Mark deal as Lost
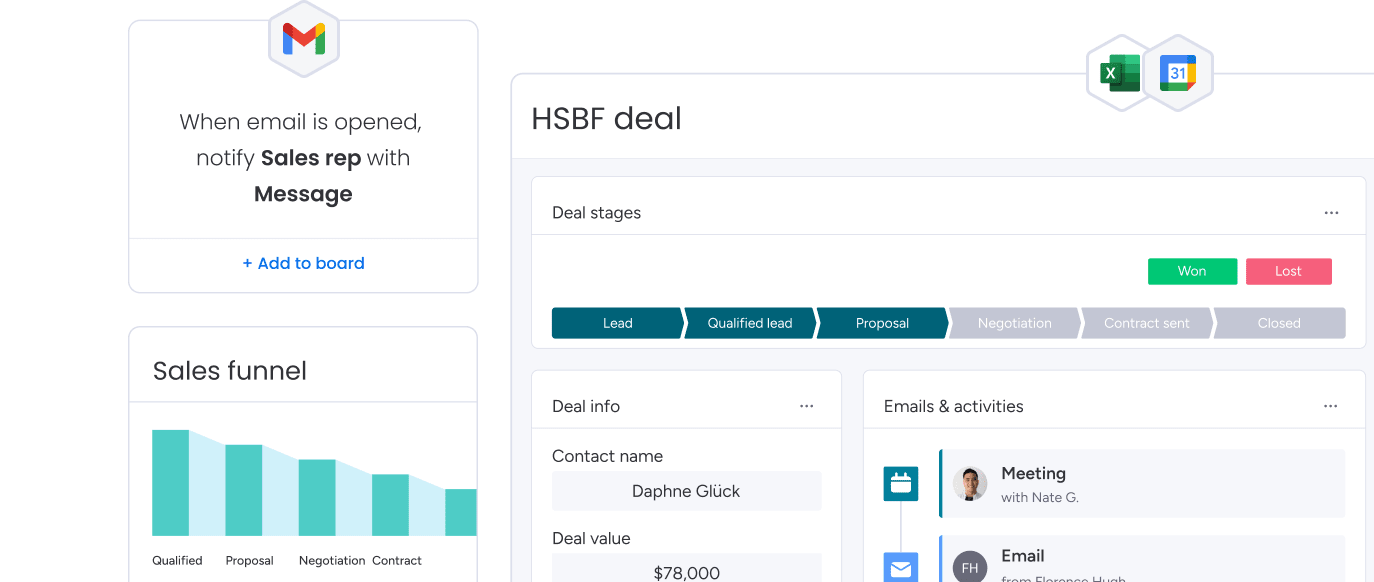The height and width of the screenshot is (582, 1374). click(x=1288, y=271)
